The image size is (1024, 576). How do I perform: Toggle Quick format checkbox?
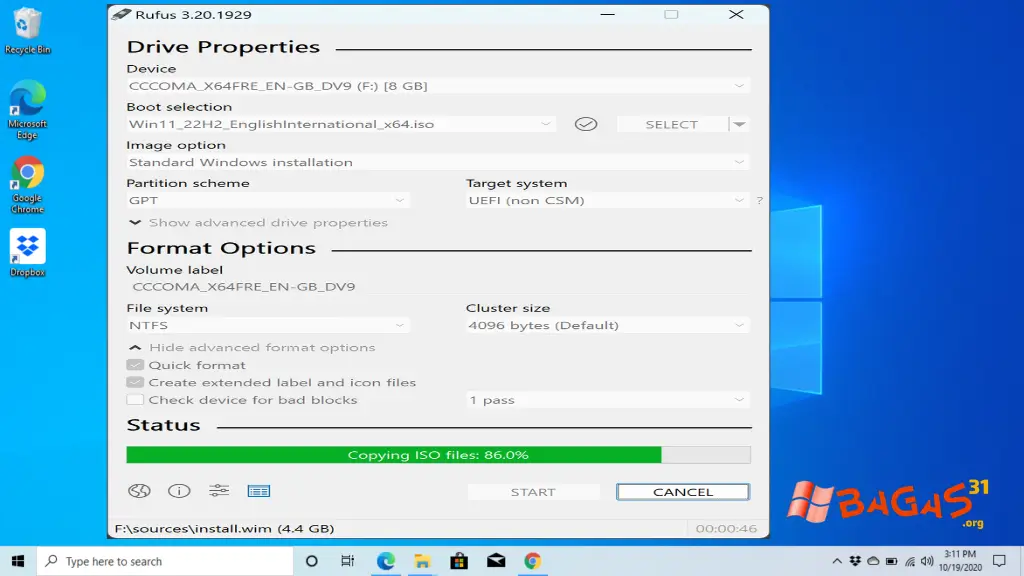pos(135,365)
